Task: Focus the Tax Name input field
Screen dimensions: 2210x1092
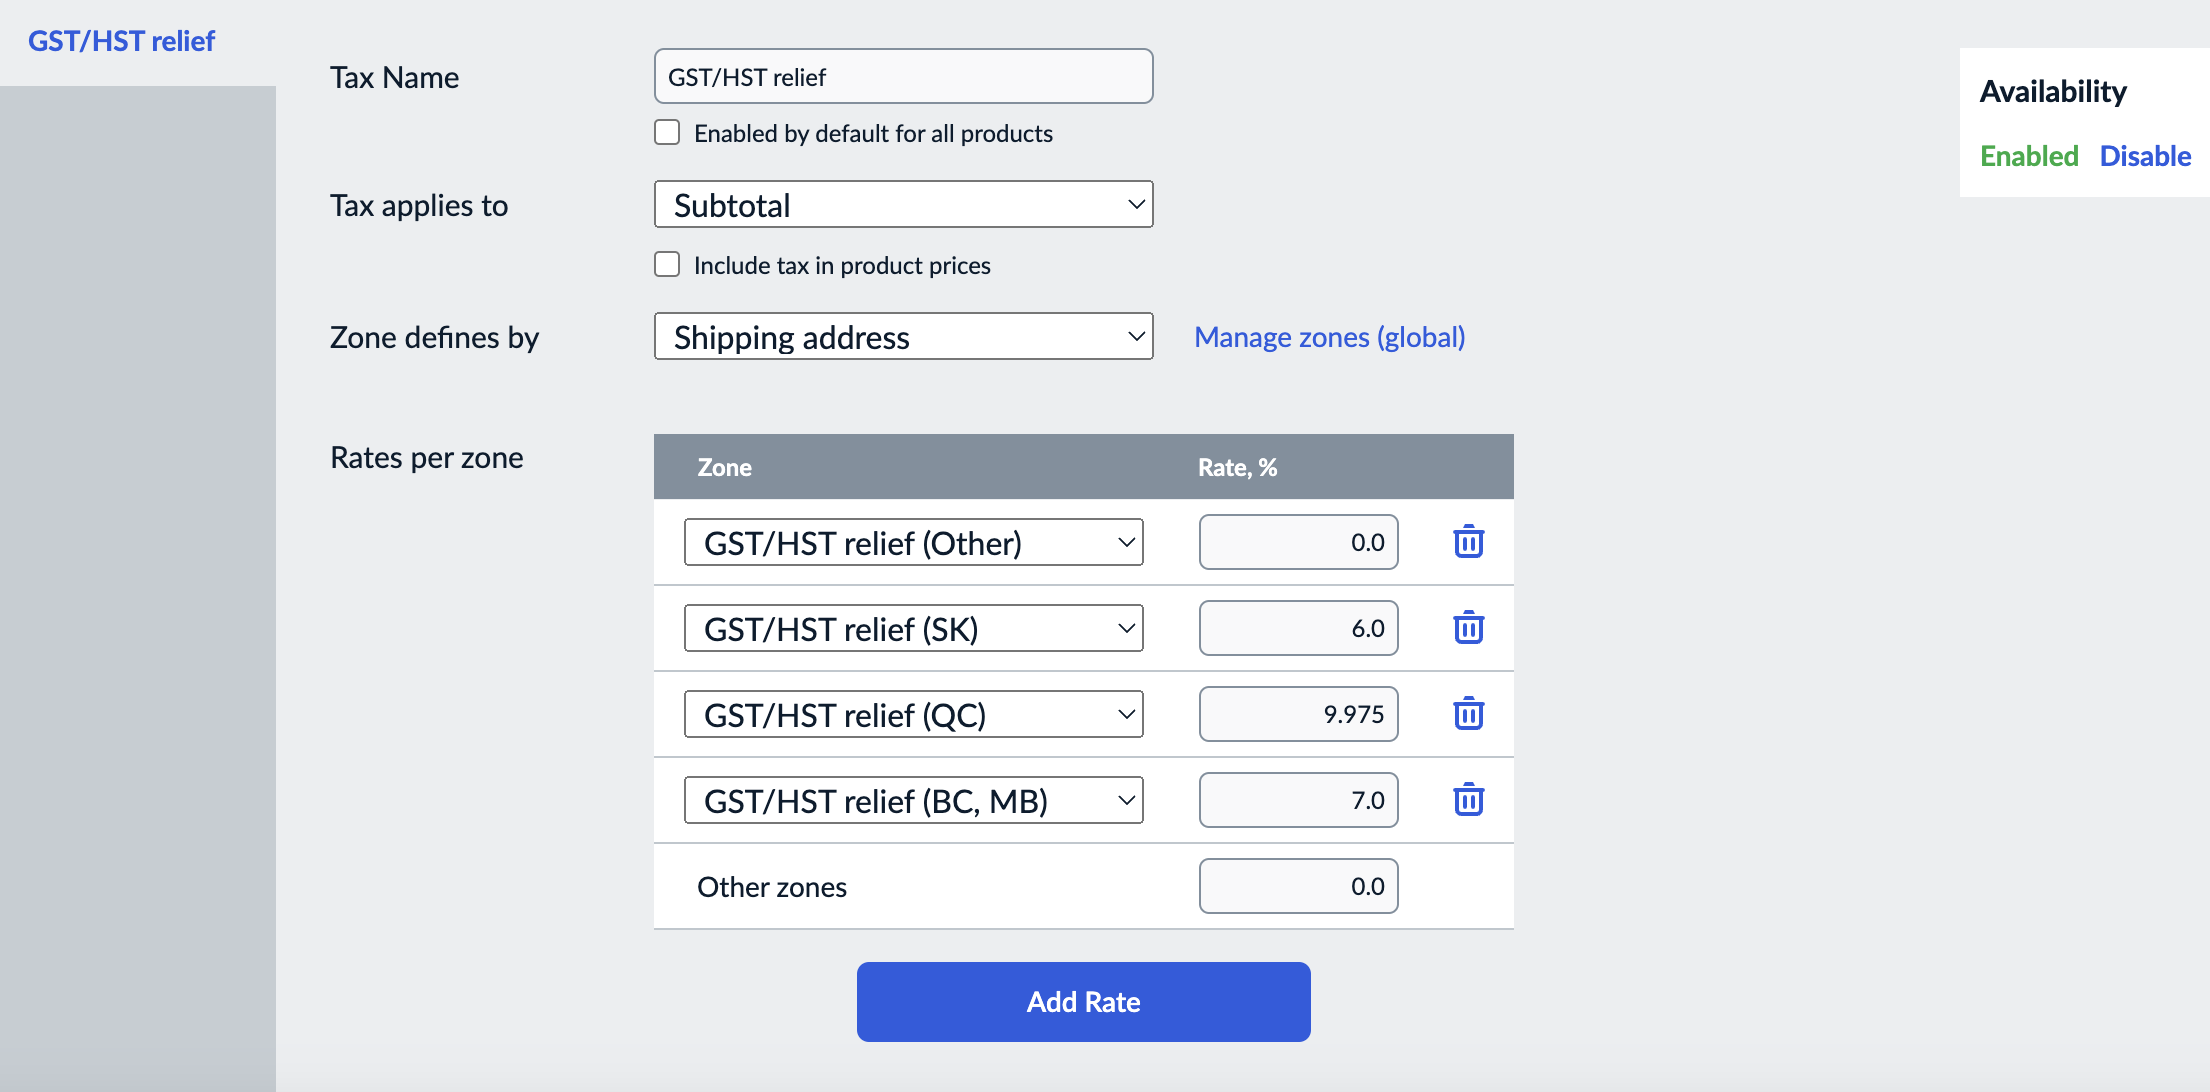Action: (903, 77)
